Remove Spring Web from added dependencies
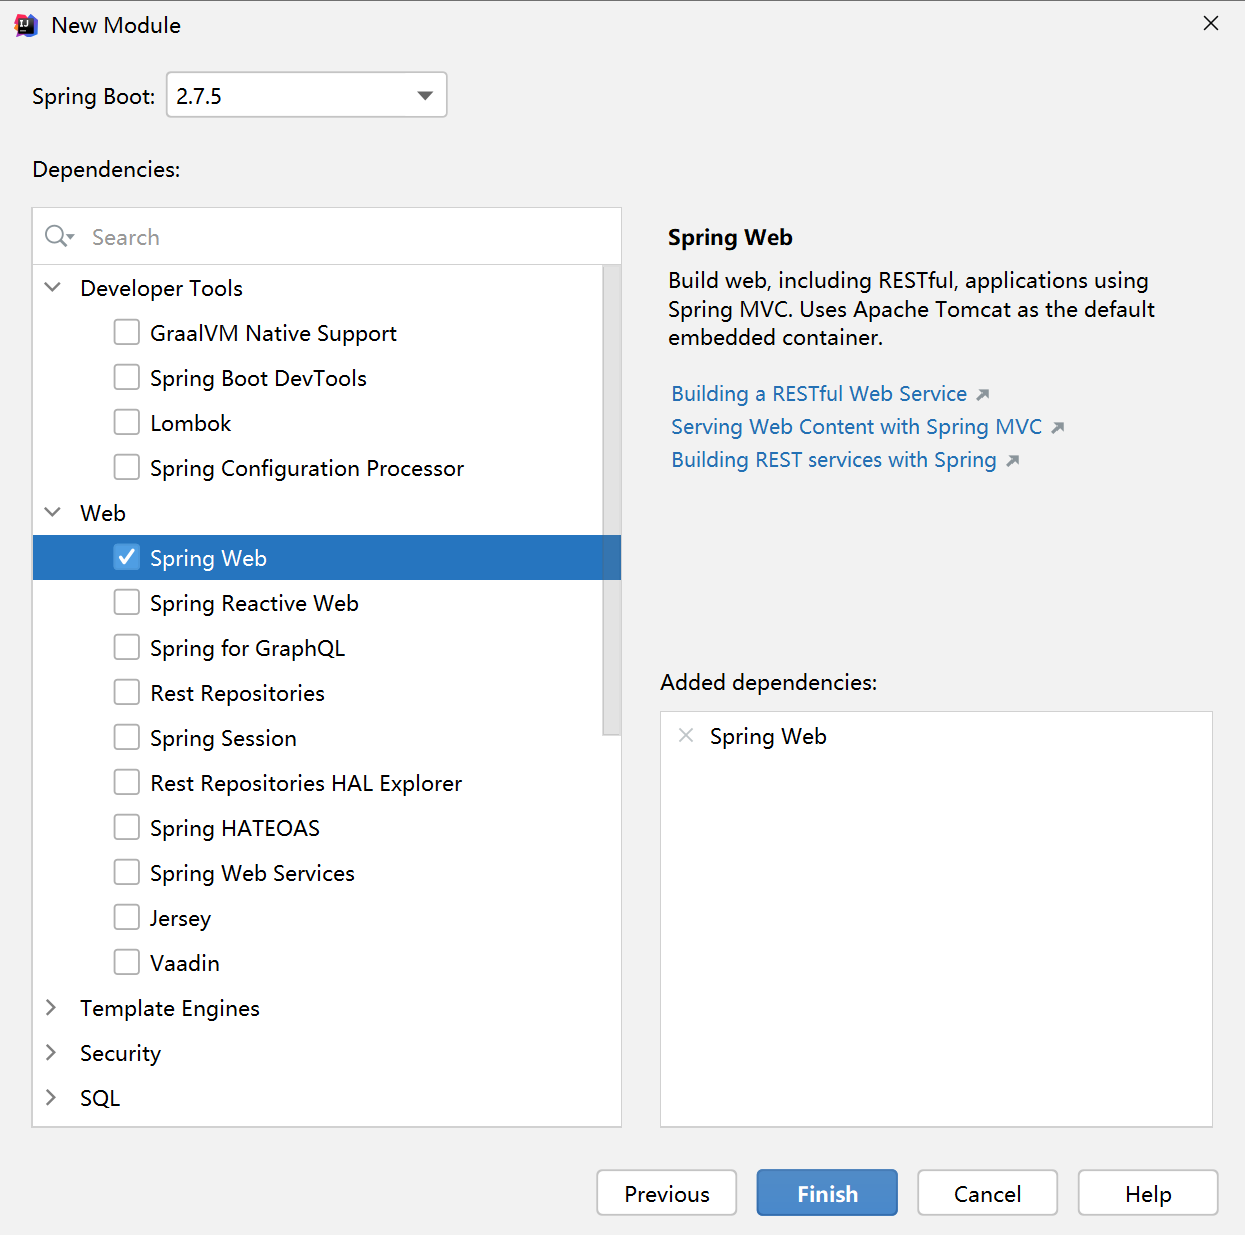The width and height of the screenshot is (1245, 1235). (686, 736)
